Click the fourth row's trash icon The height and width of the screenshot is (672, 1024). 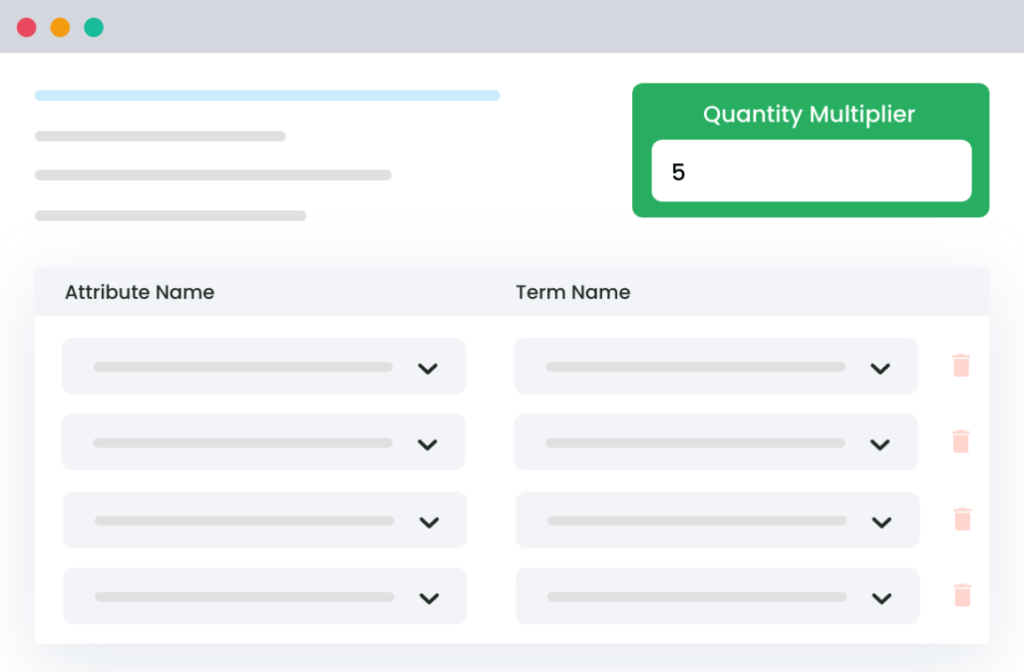coord(962,596)
